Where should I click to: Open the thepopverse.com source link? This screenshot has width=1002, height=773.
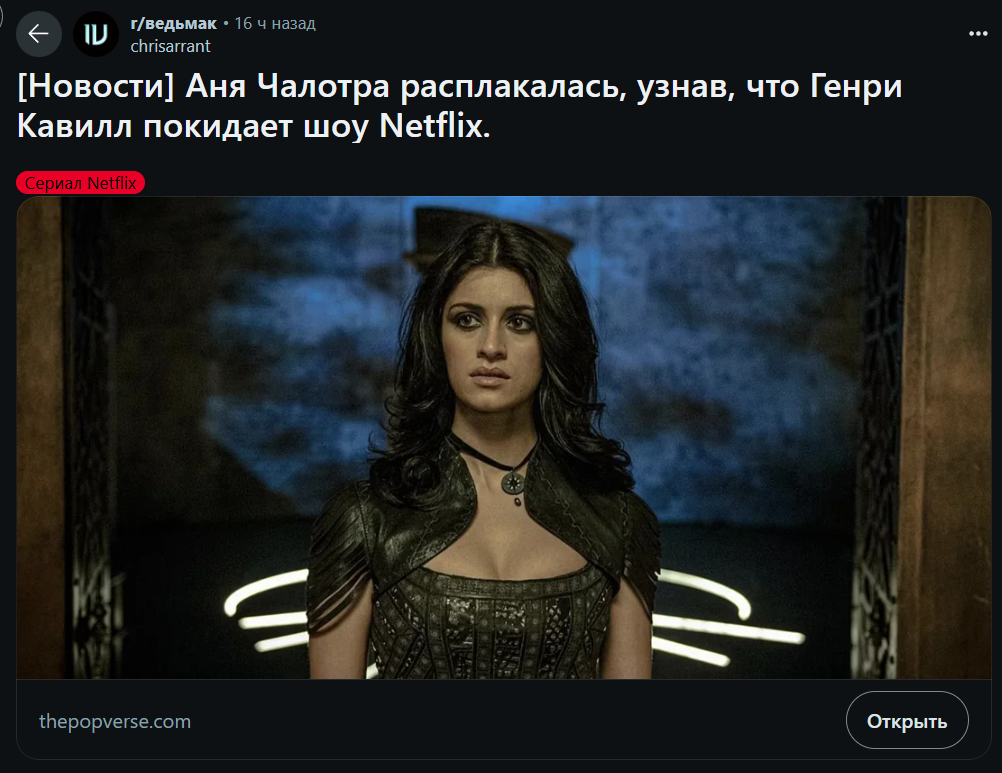coord(115,721)
